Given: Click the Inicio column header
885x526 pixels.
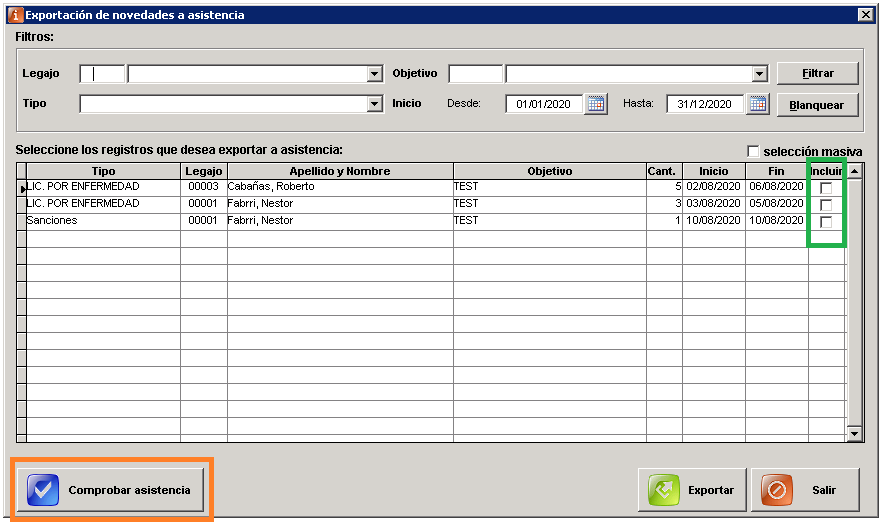Looking at the screenshot, I should 714,171.
